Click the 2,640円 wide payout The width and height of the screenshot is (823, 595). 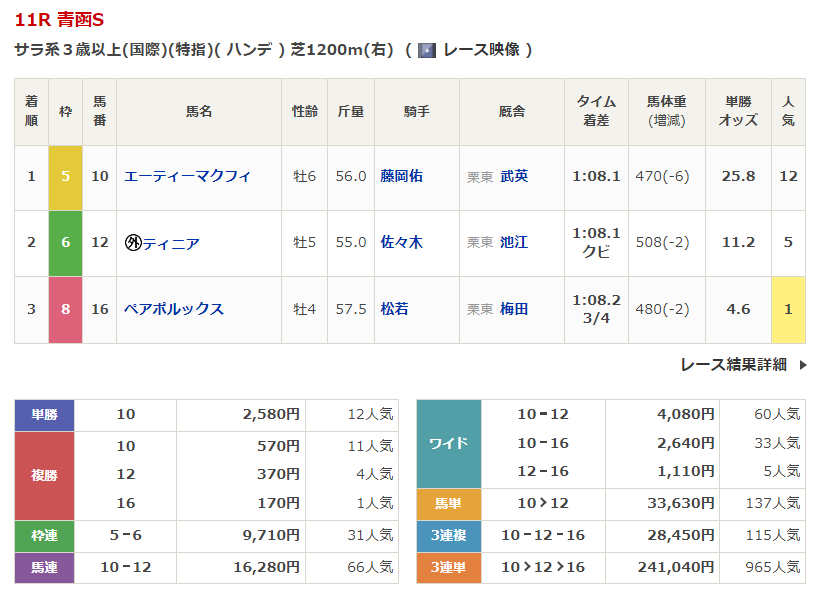tap(686, 444)
